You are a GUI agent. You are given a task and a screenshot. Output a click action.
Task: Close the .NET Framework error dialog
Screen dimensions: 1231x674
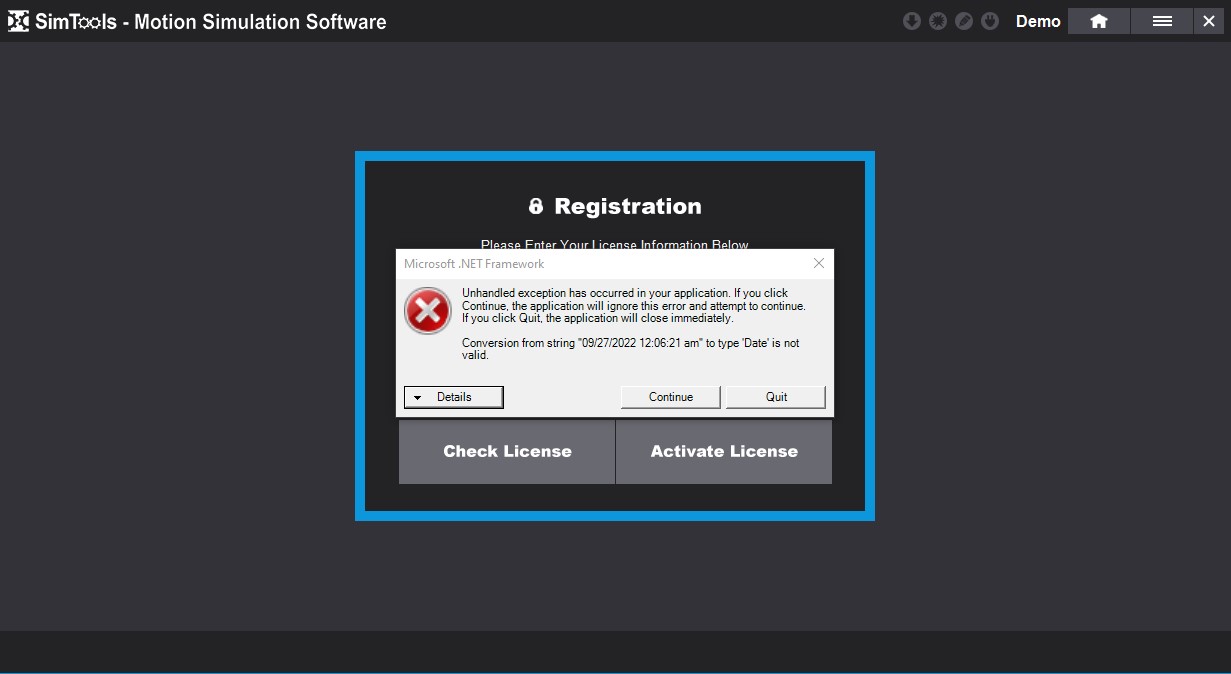(819, 263)
